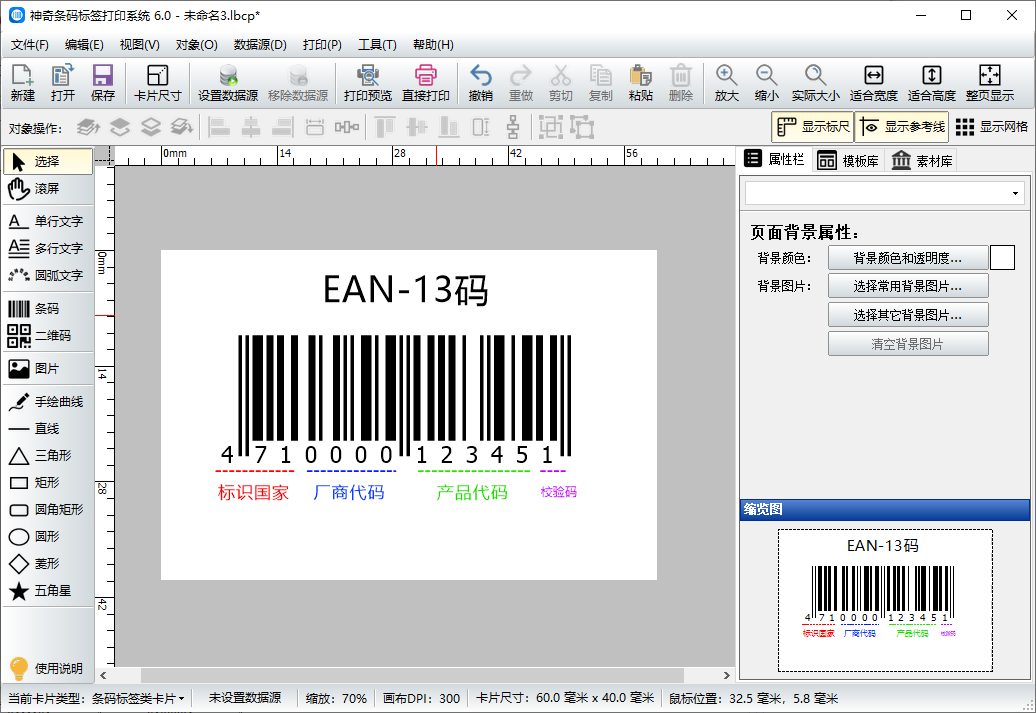Click the 新建 (New) toolbar icon
1036x713 pixels.
tap(22, 83)
